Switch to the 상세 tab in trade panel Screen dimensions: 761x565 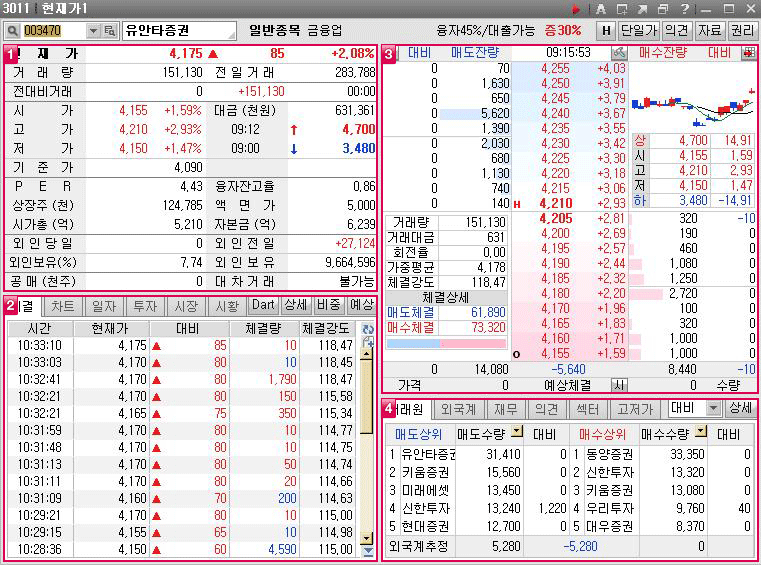tap(296, 305)
